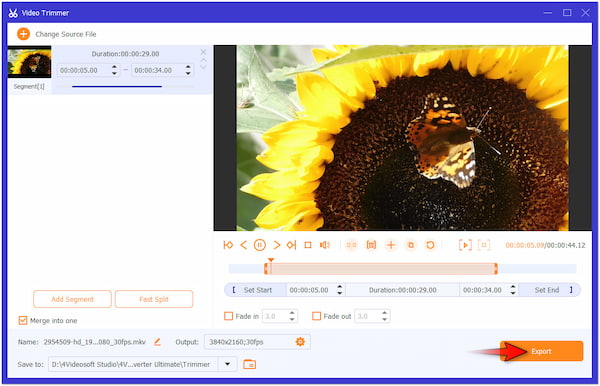Move Segment[1] up with the chevron
The image size is (600, 386).
[x=203, y=60]
